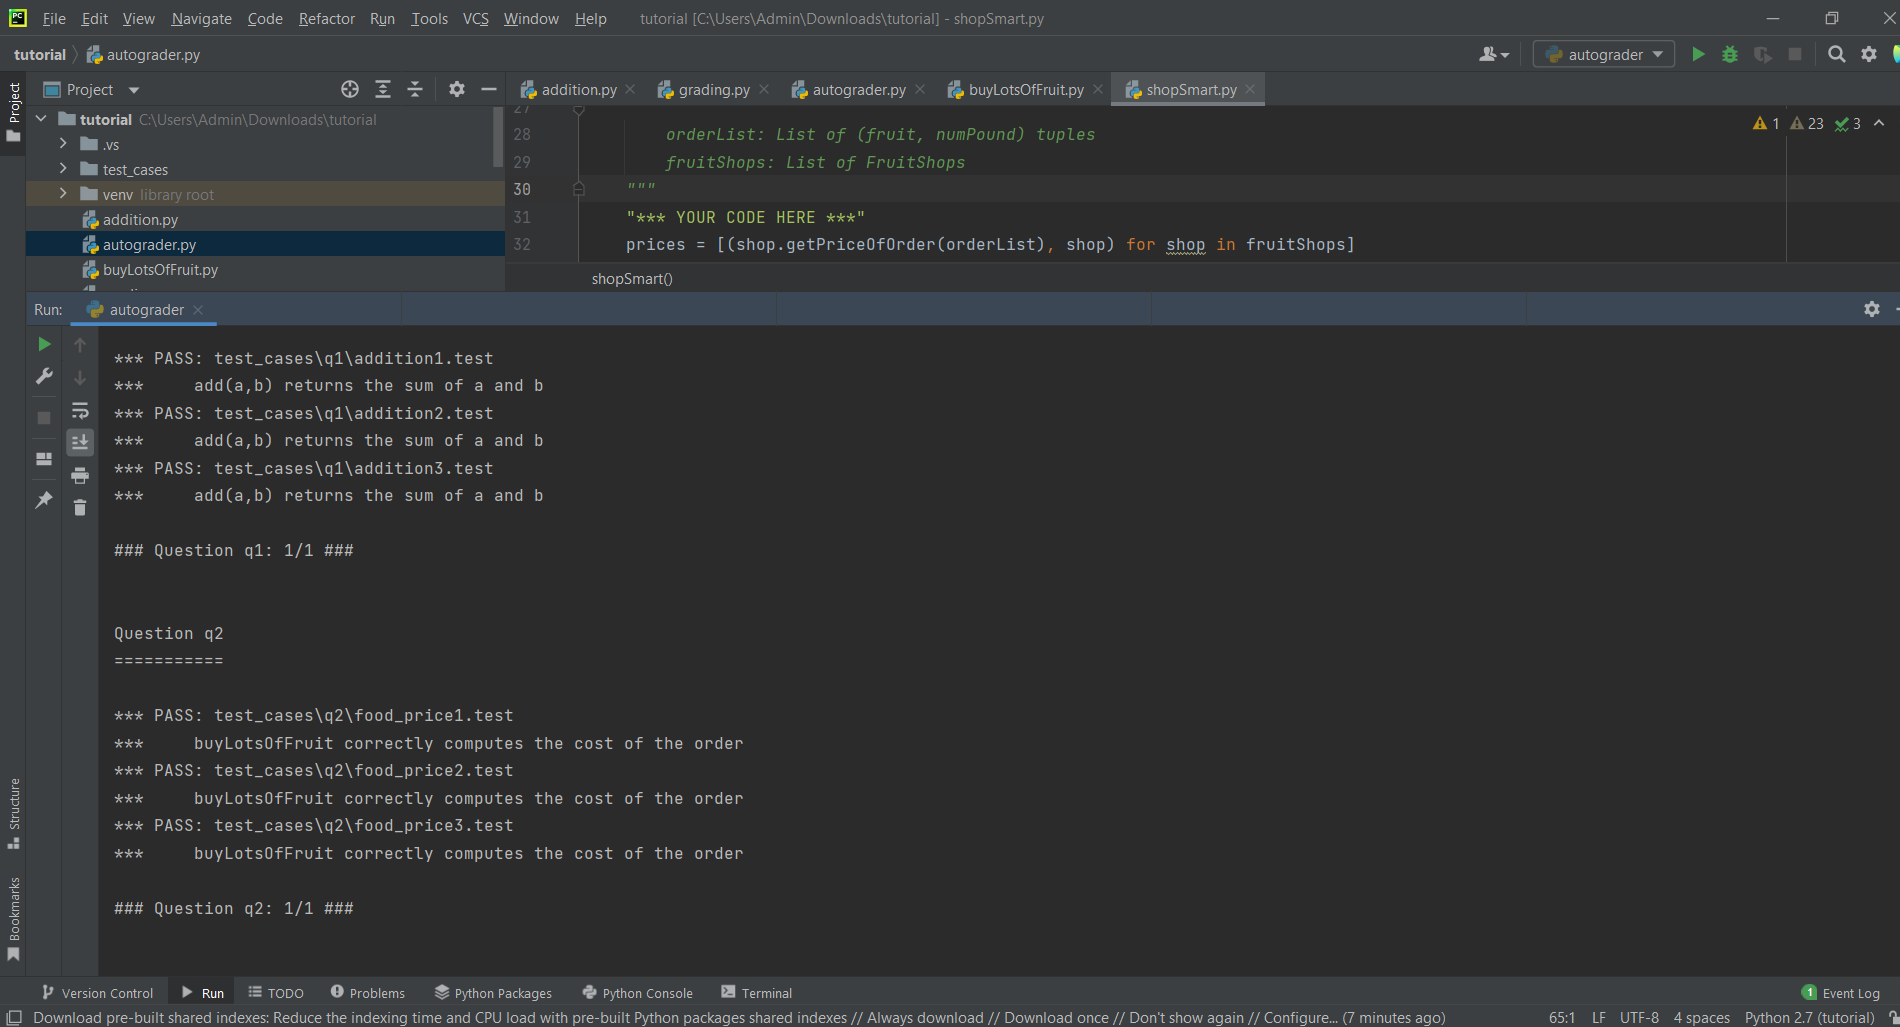This screenshot has width=1900, height=1027.
Task: Toggle the Structure tool window sidebar button
Action: click(x=14, y=813)
